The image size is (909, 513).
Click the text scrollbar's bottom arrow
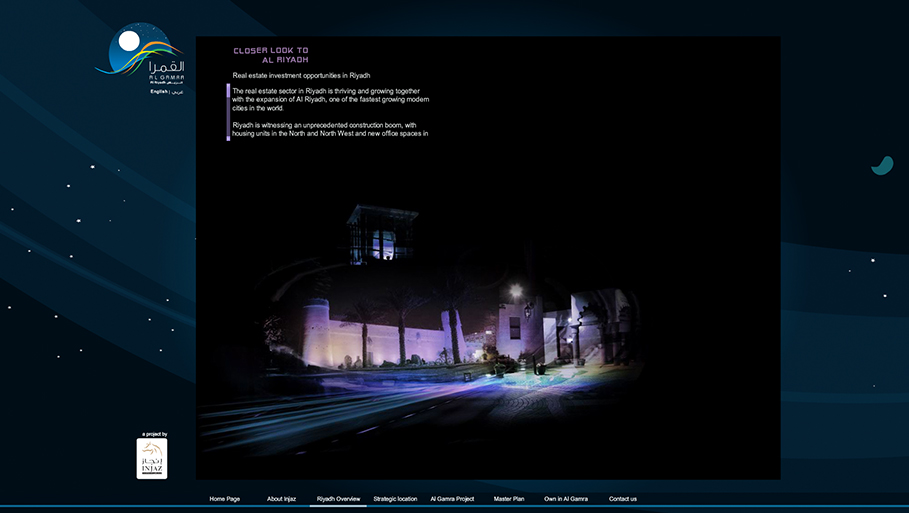pos(228,138)
